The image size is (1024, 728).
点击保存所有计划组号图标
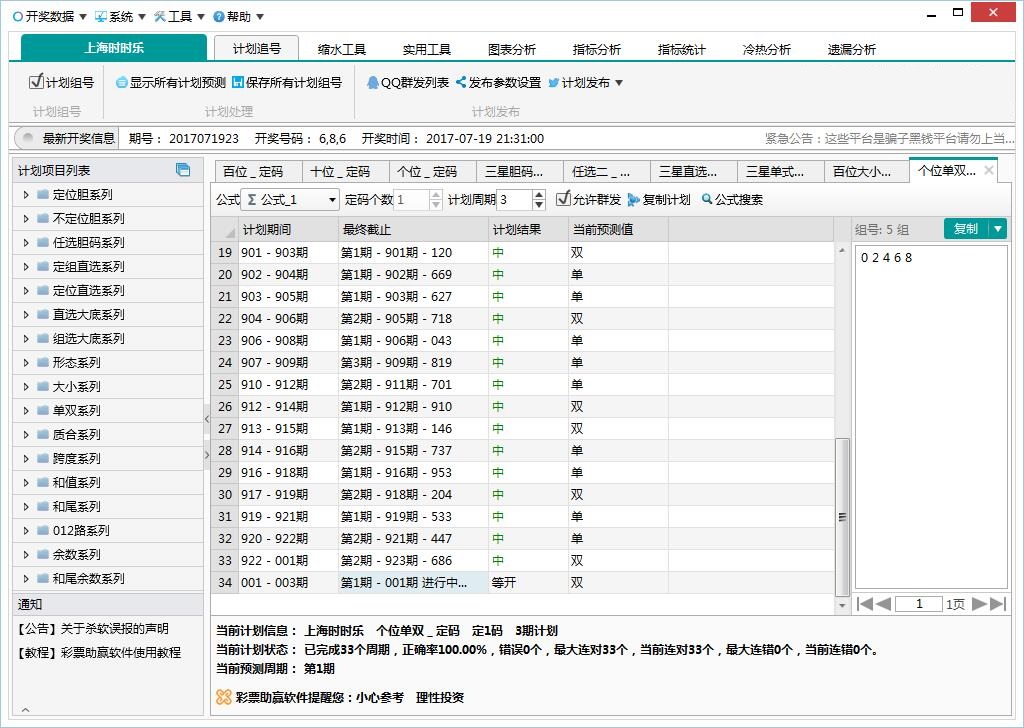click(x=237, y=82)
